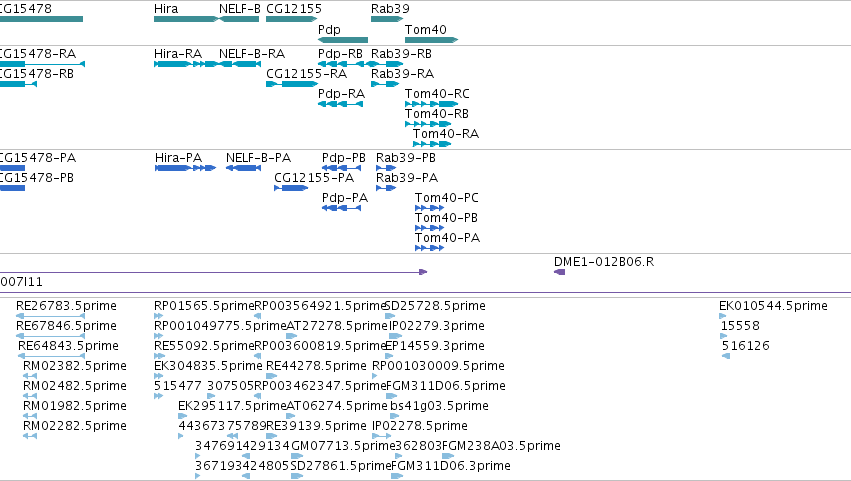Click the Pdp-PB protein label
The image size is (851, 481).
point(344,158)
